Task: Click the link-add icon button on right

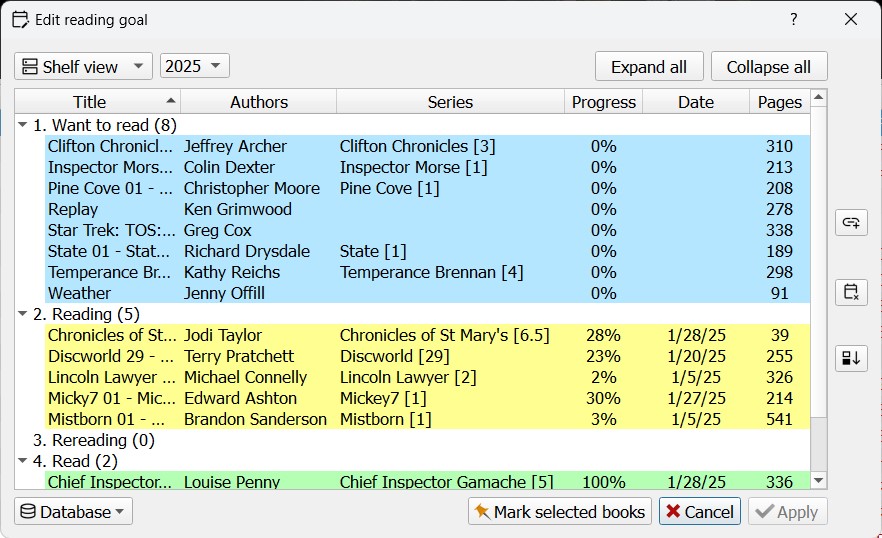Action: [x=851, y=223]
